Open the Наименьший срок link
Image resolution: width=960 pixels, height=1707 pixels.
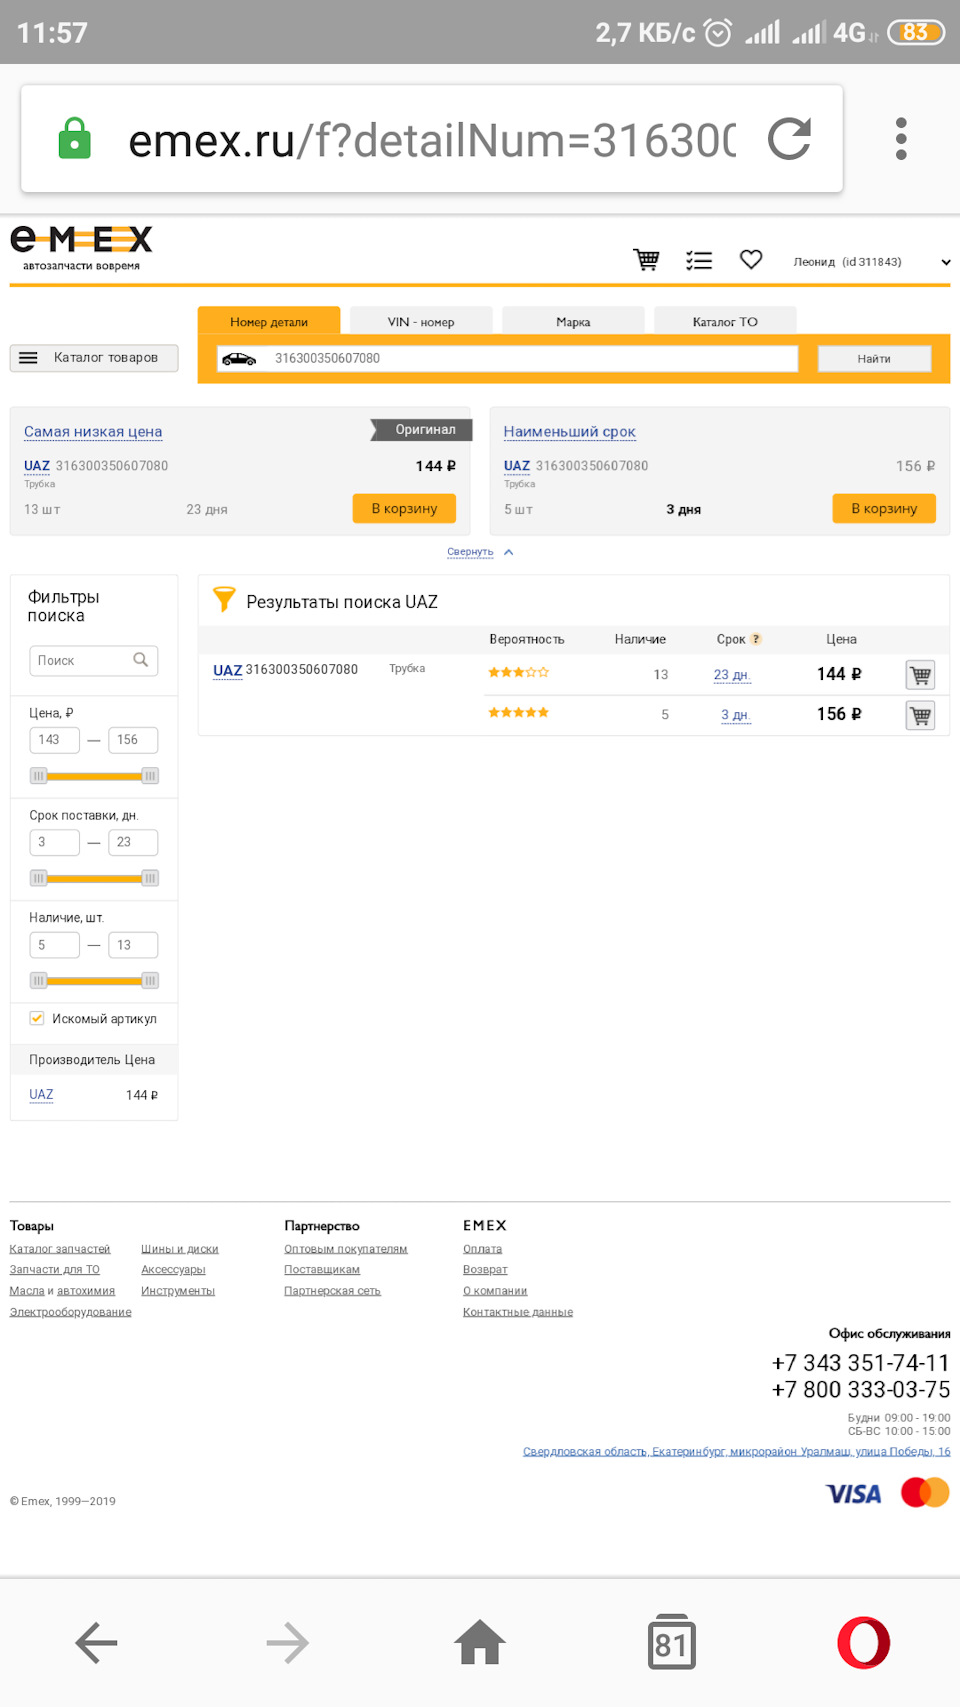(x=569, y=432)
